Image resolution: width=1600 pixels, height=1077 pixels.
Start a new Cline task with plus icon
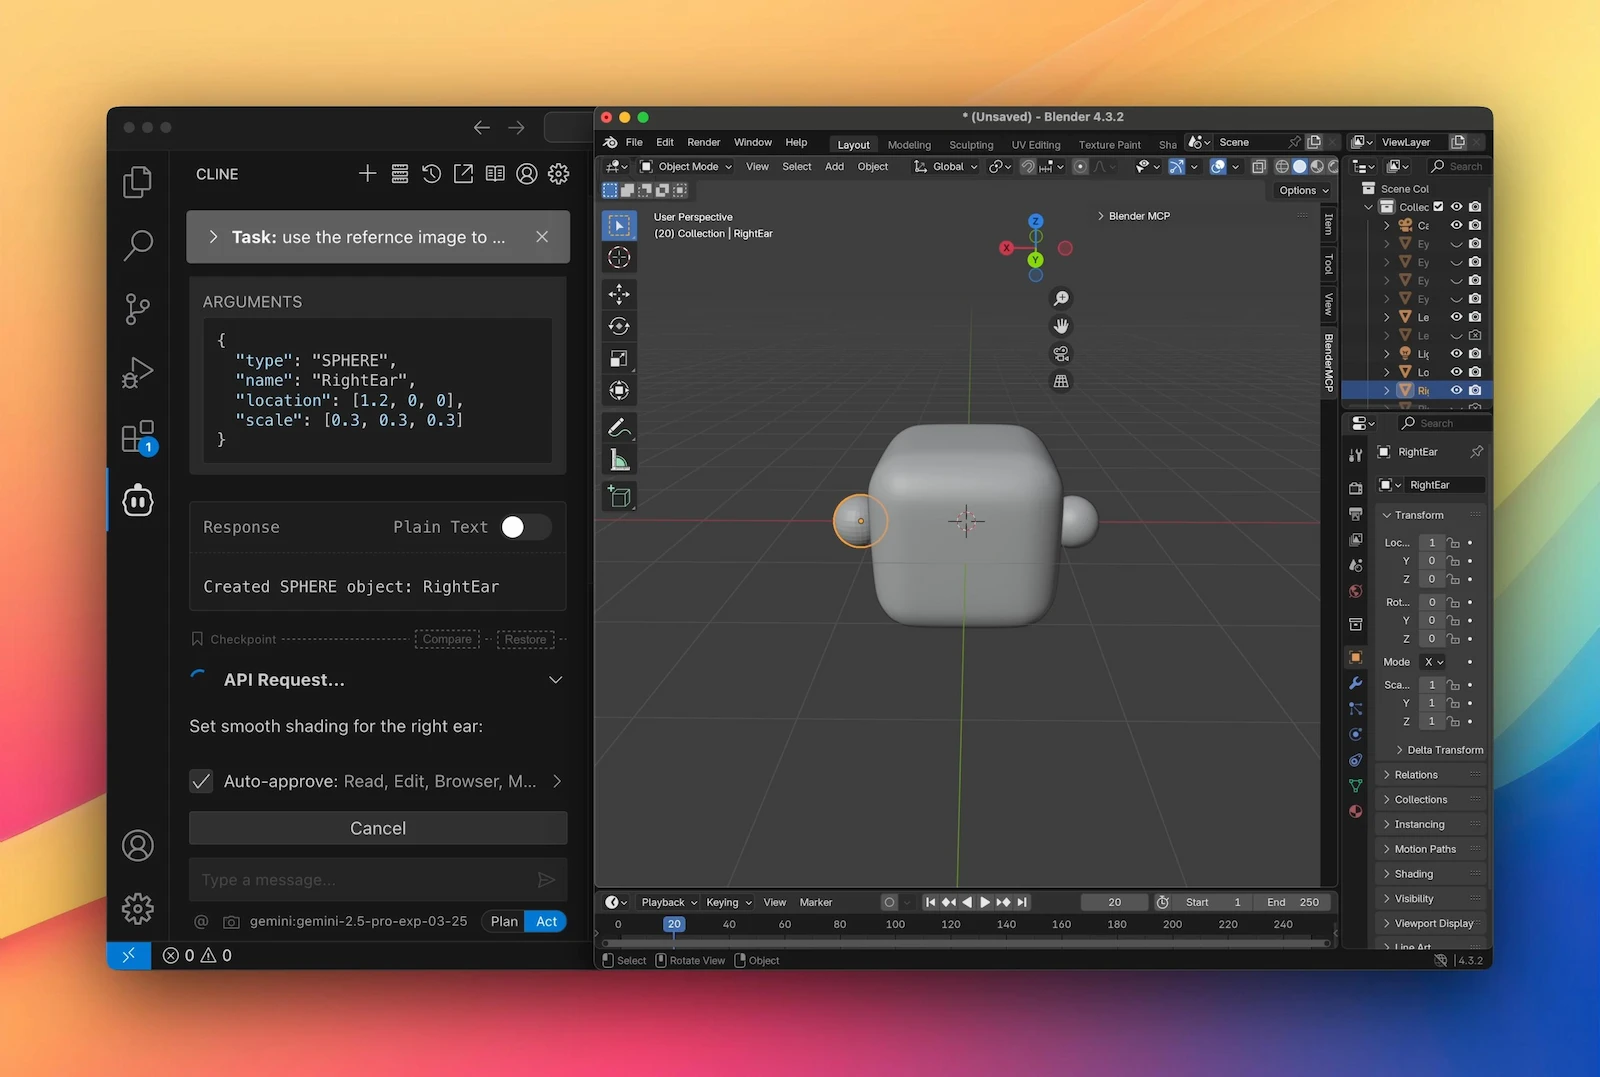point(367,174)
